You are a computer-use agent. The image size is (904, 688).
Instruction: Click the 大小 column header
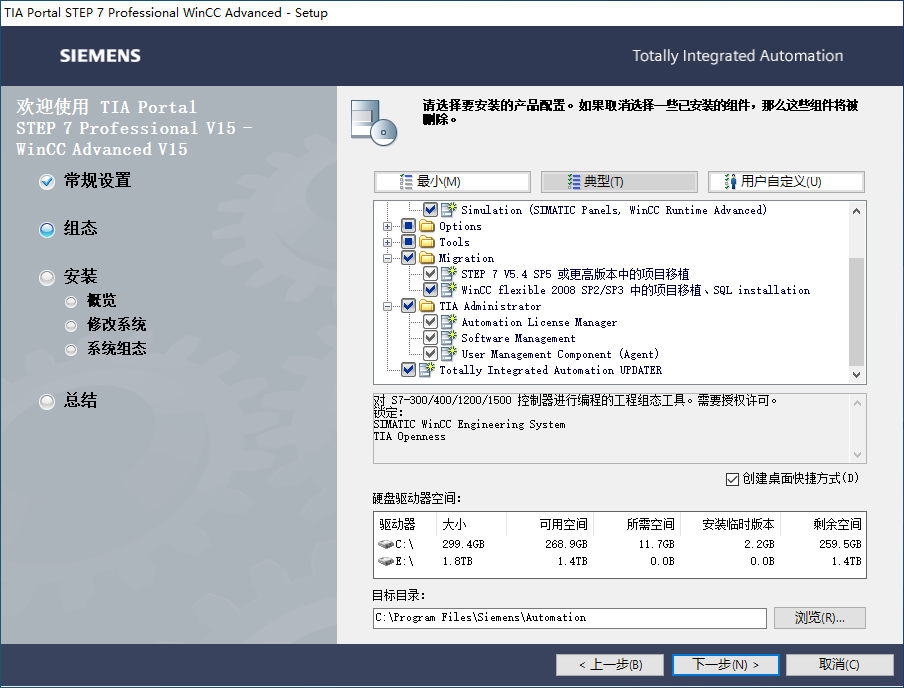(x=472, y=524)
